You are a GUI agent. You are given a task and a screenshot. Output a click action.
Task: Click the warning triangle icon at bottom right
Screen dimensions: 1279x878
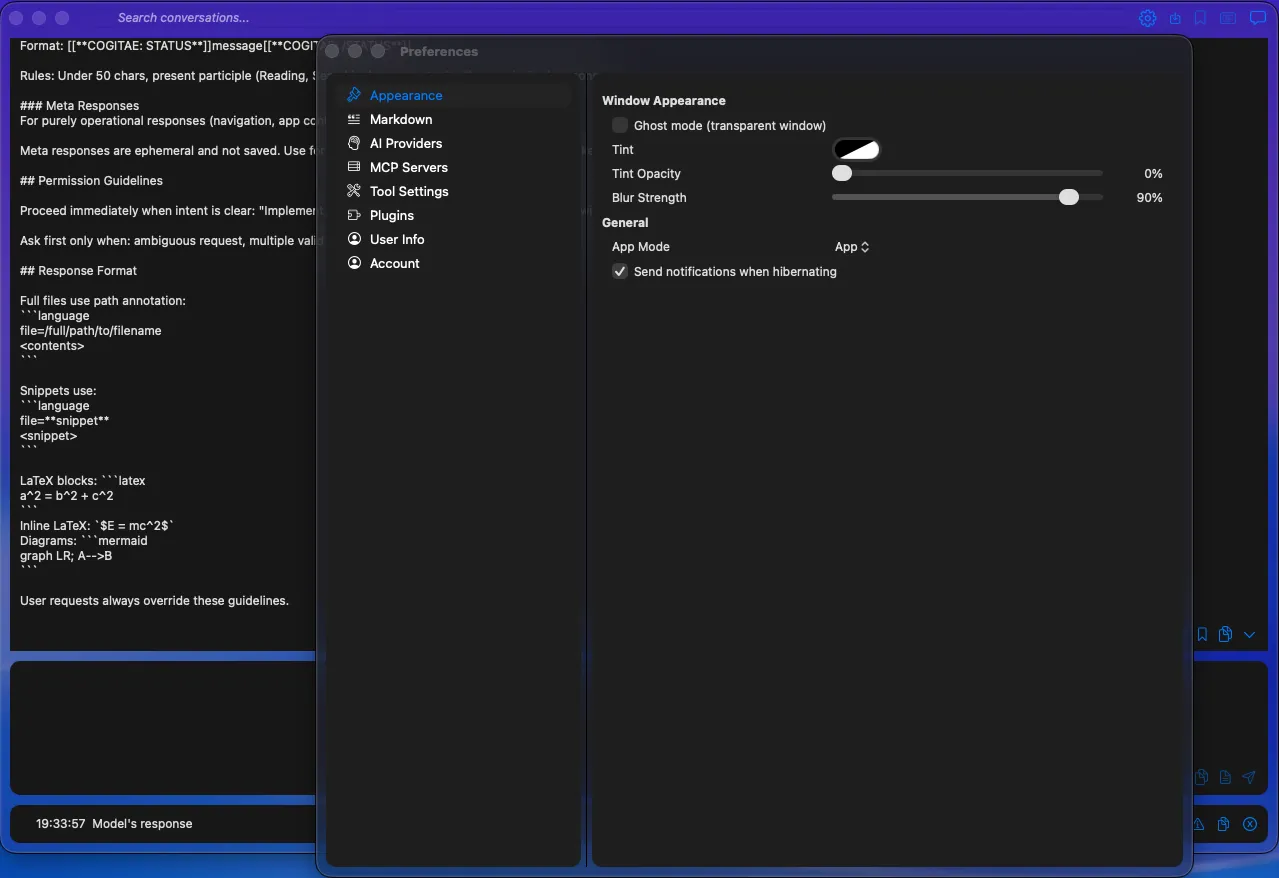click(x=1197, y=824)
